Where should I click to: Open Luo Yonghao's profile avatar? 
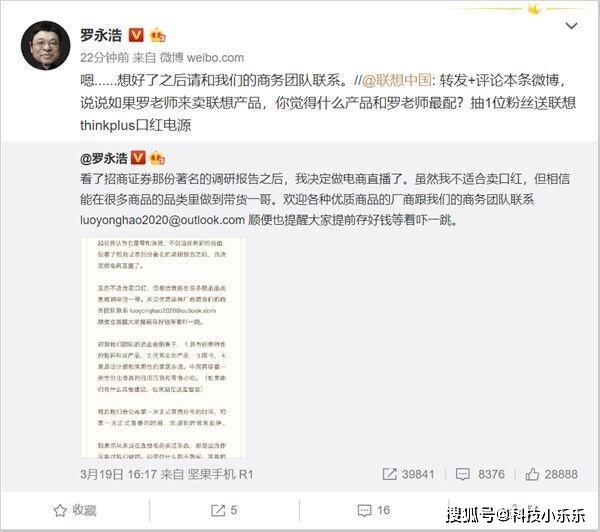point(46,46)
